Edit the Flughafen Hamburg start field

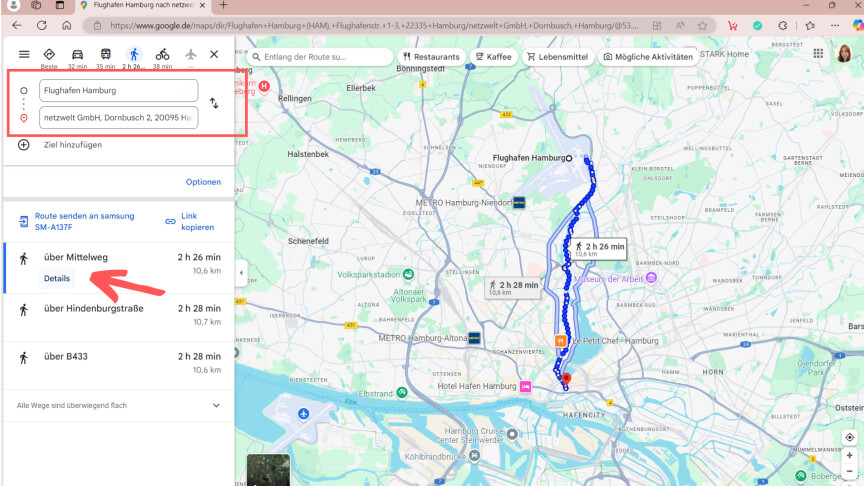(118, 90)
